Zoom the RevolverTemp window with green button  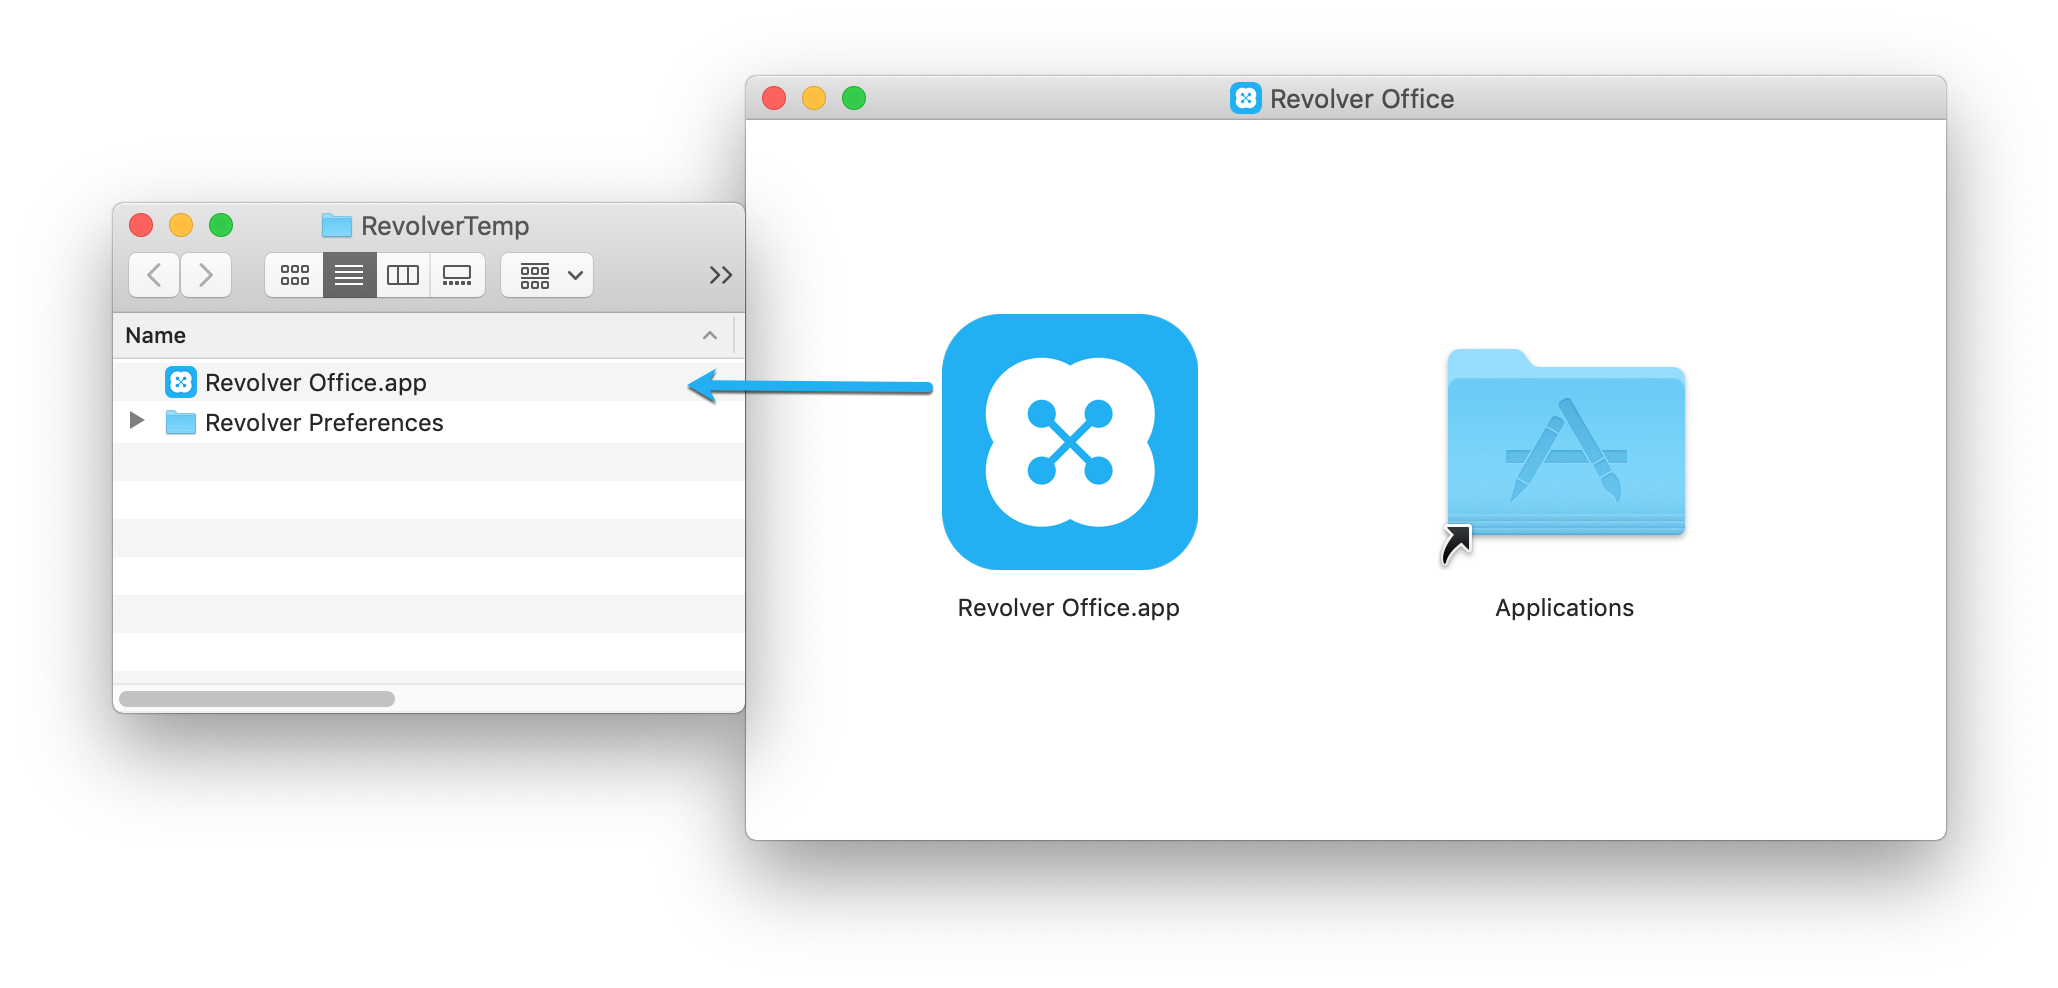click(221, 225)
